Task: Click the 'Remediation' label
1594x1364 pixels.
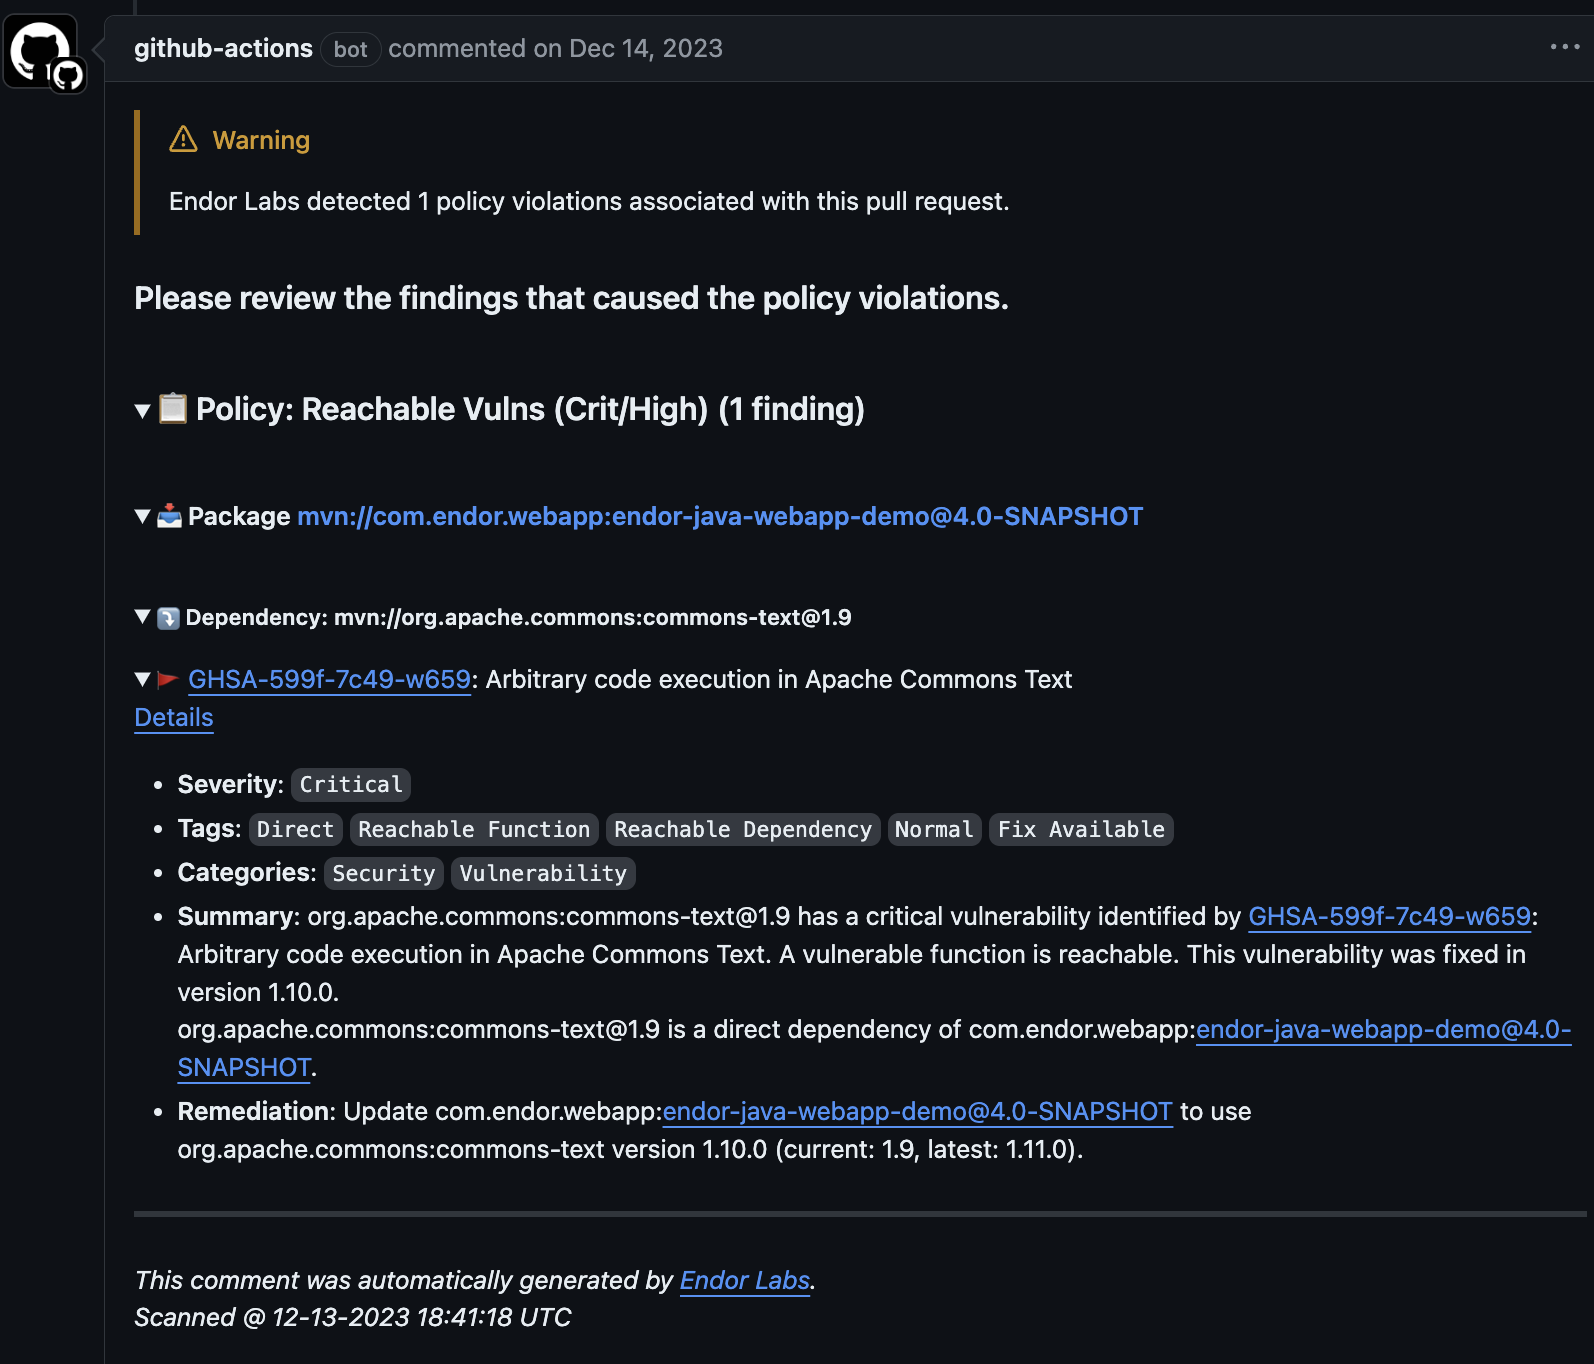Action: tap(255, 1112)
